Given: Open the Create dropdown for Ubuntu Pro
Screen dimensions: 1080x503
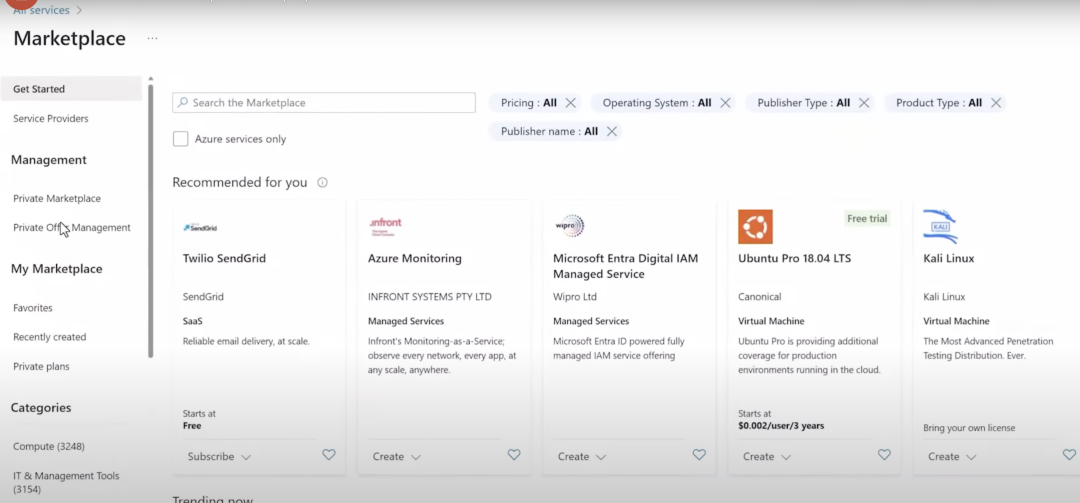Looking at the screenshot, I should (x=767, y=457).
